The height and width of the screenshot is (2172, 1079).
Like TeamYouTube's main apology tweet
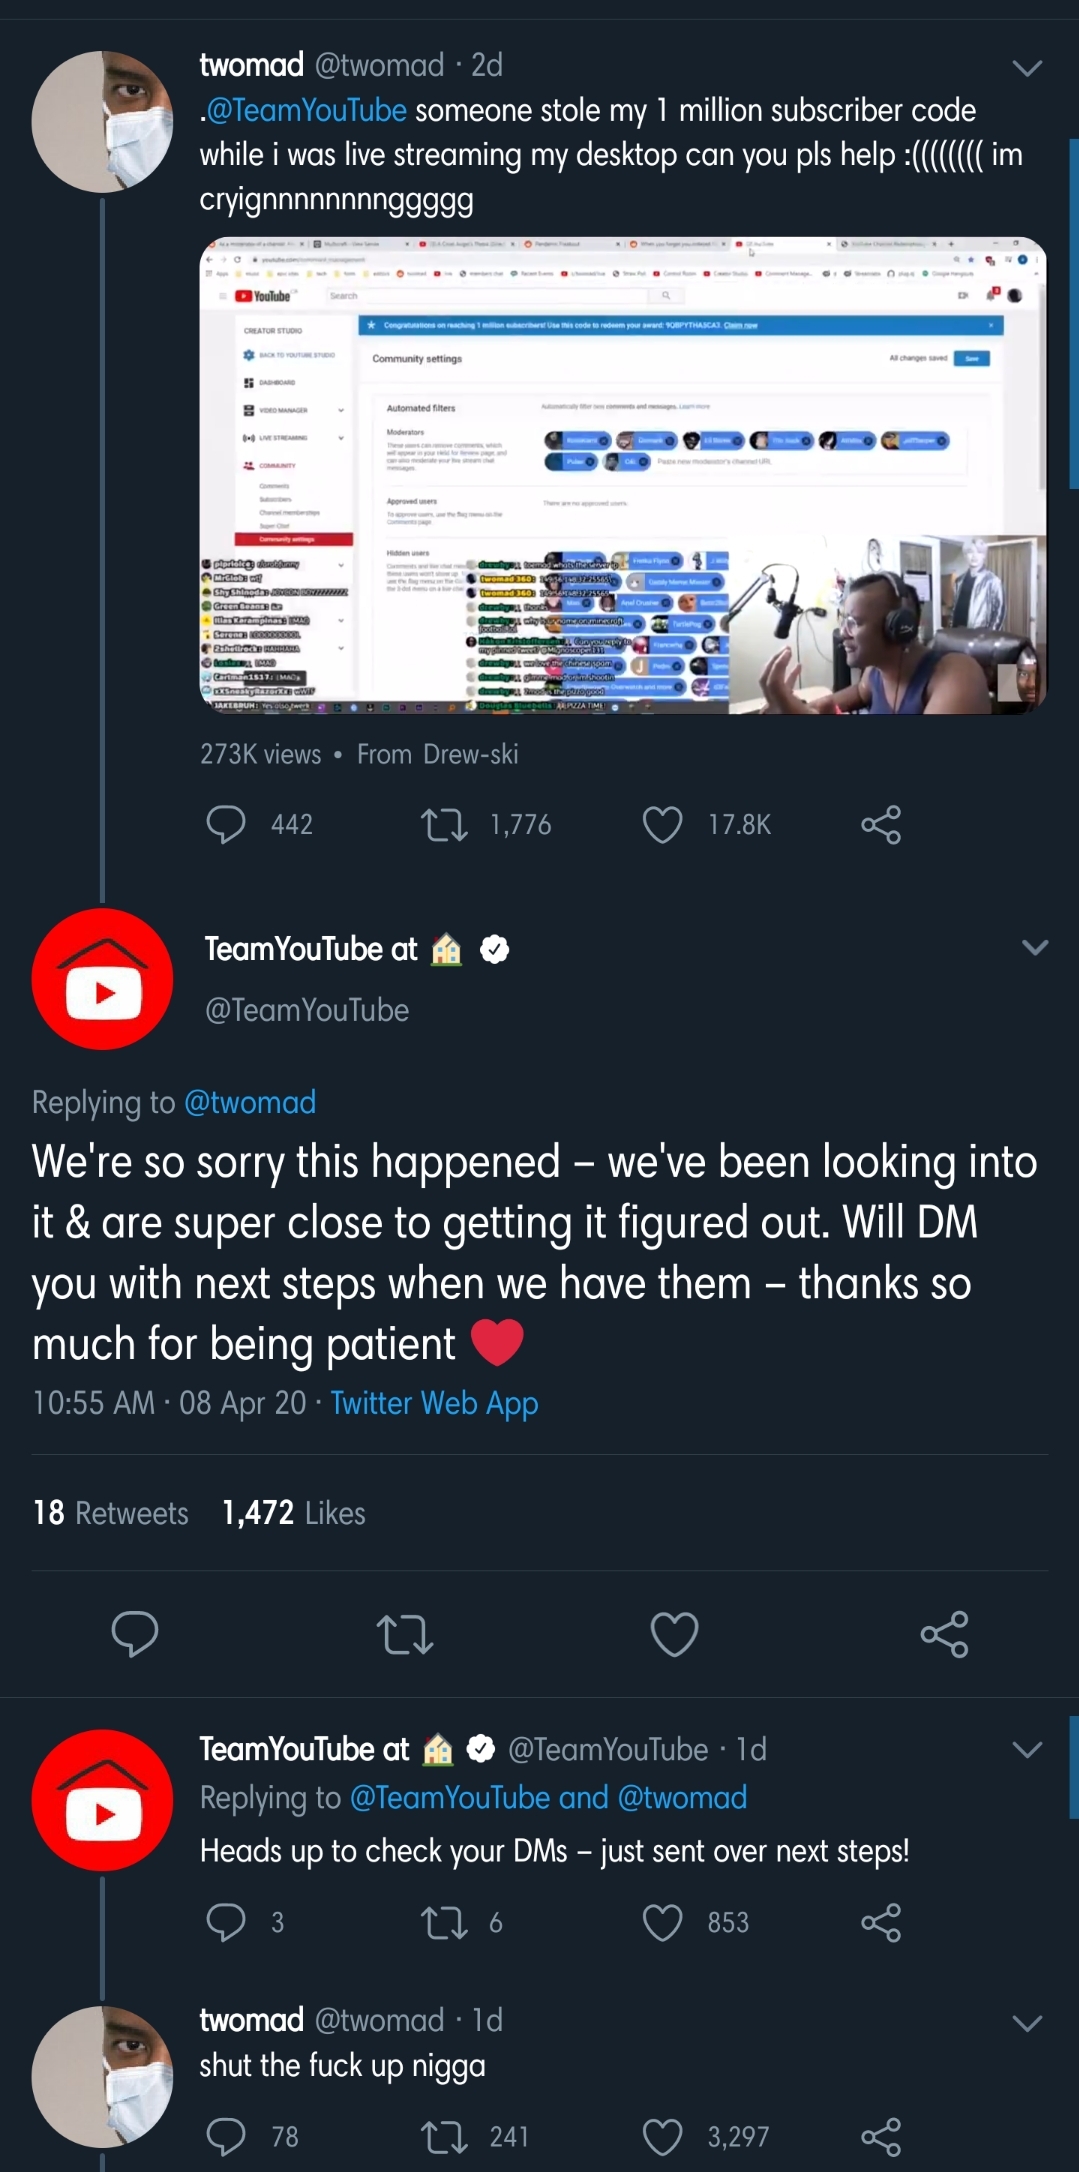(x=675, y=1634)
